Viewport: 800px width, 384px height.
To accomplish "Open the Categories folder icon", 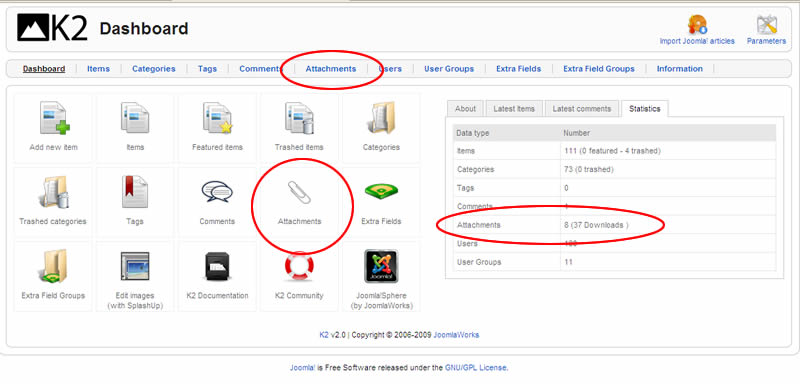I will (x=381, y=118).
